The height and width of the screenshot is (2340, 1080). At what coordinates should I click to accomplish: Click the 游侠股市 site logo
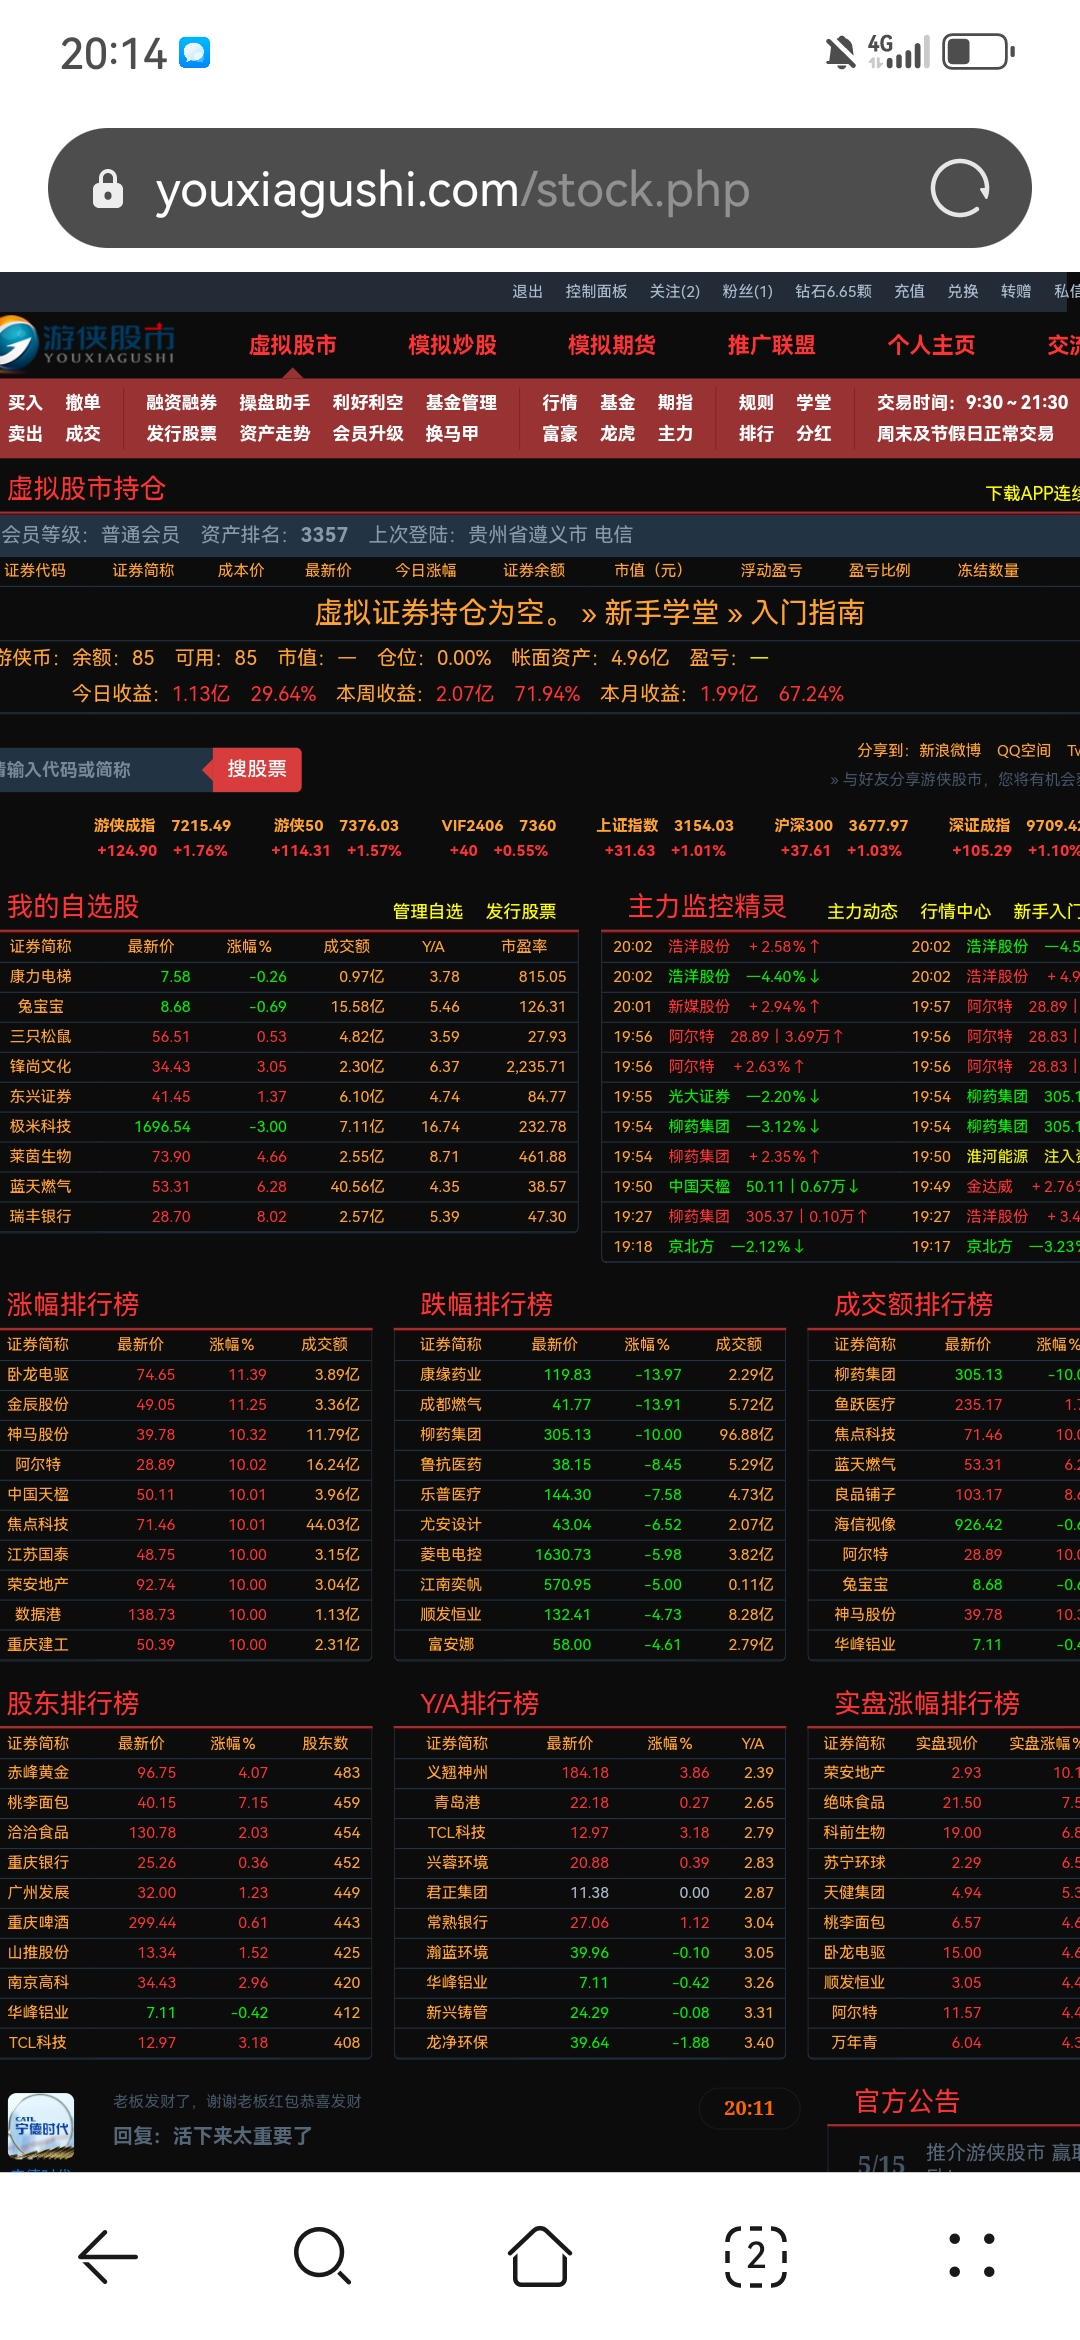tap(90, 344)
